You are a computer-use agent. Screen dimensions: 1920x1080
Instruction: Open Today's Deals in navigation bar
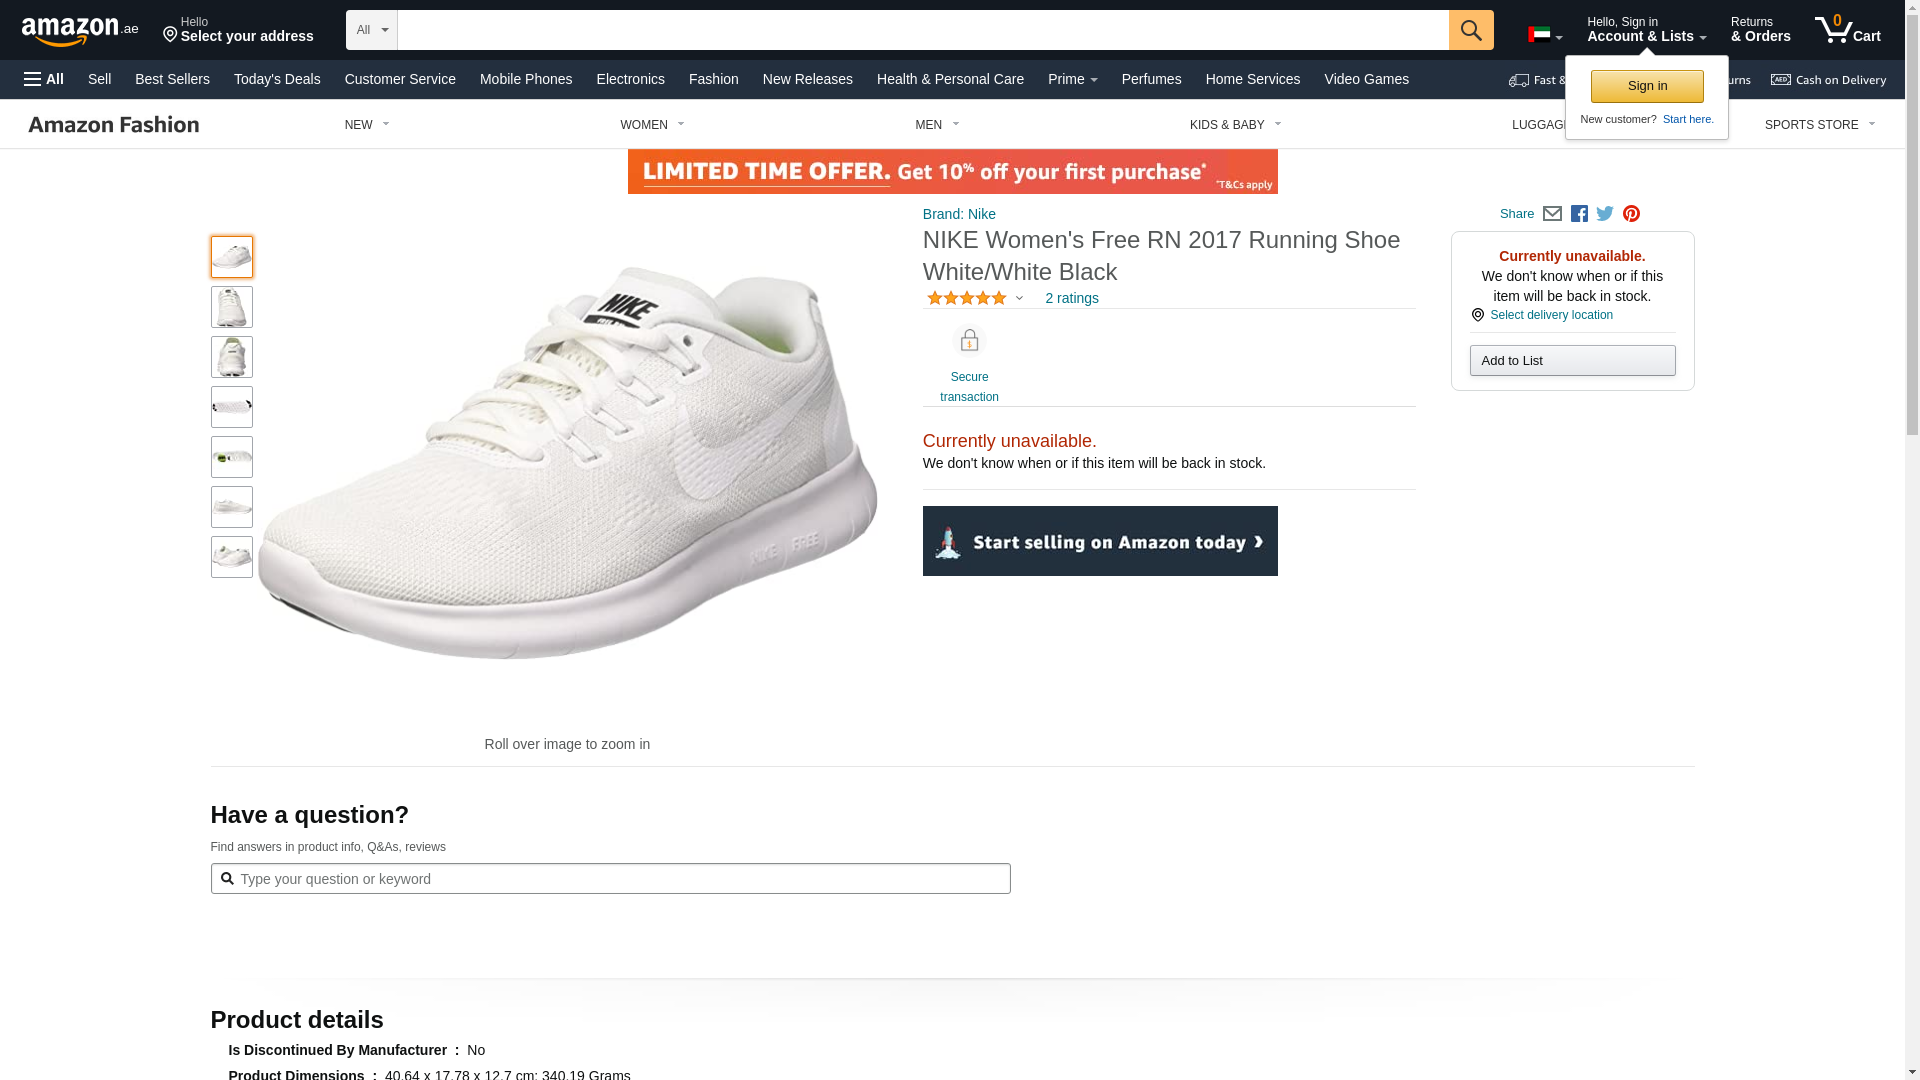pos(277,79)
